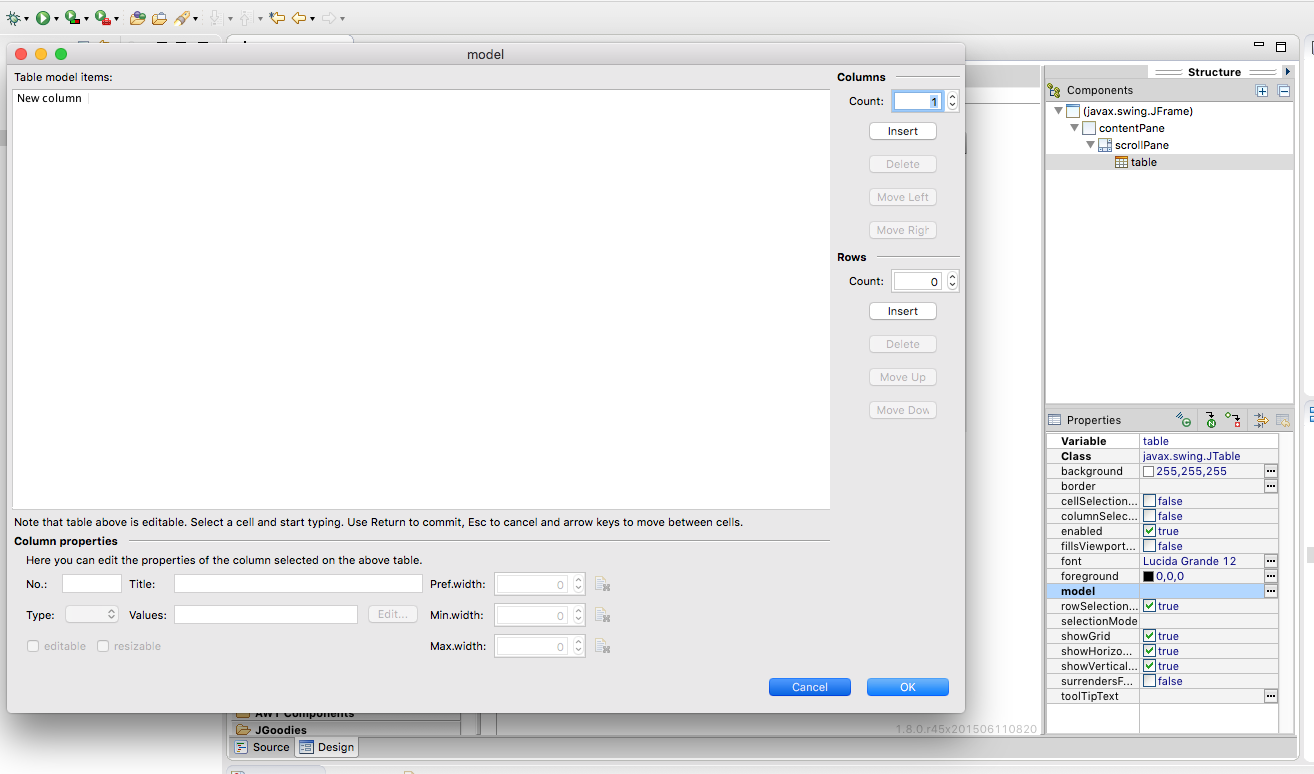
Task: Open the Debug dropdown arrow in the toolbar
Action: [x=26, y=19]
